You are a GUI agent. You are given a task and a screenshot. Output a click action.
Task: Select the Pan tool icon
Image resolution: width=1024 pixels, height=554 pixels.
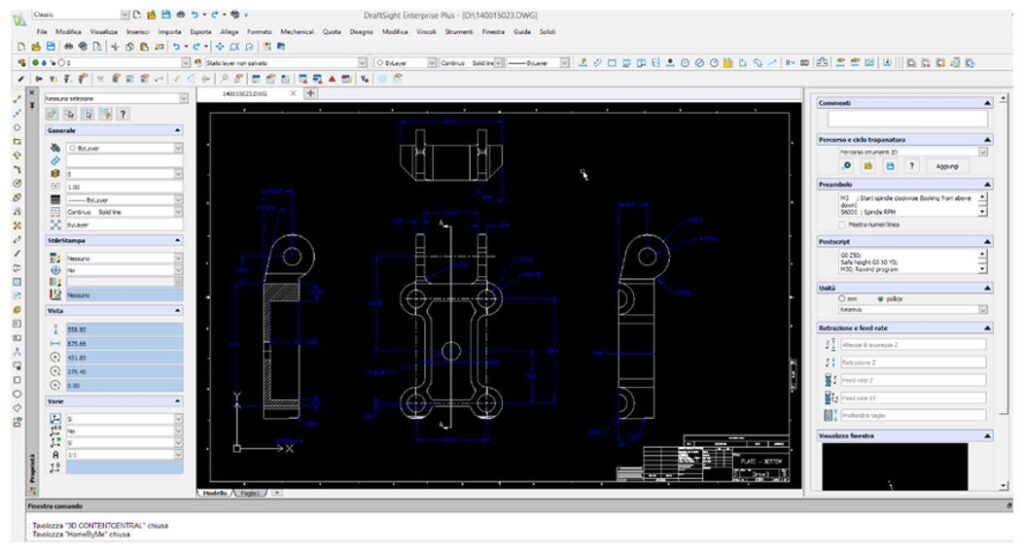pyautogui.click(x=220, y=46)
